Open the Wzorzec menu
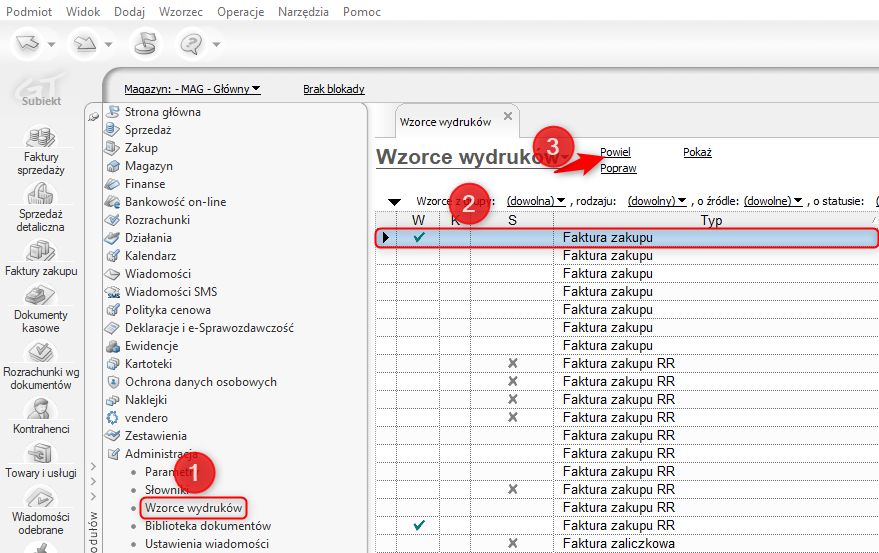Viewport: 879px width, 553px height. 181,12
